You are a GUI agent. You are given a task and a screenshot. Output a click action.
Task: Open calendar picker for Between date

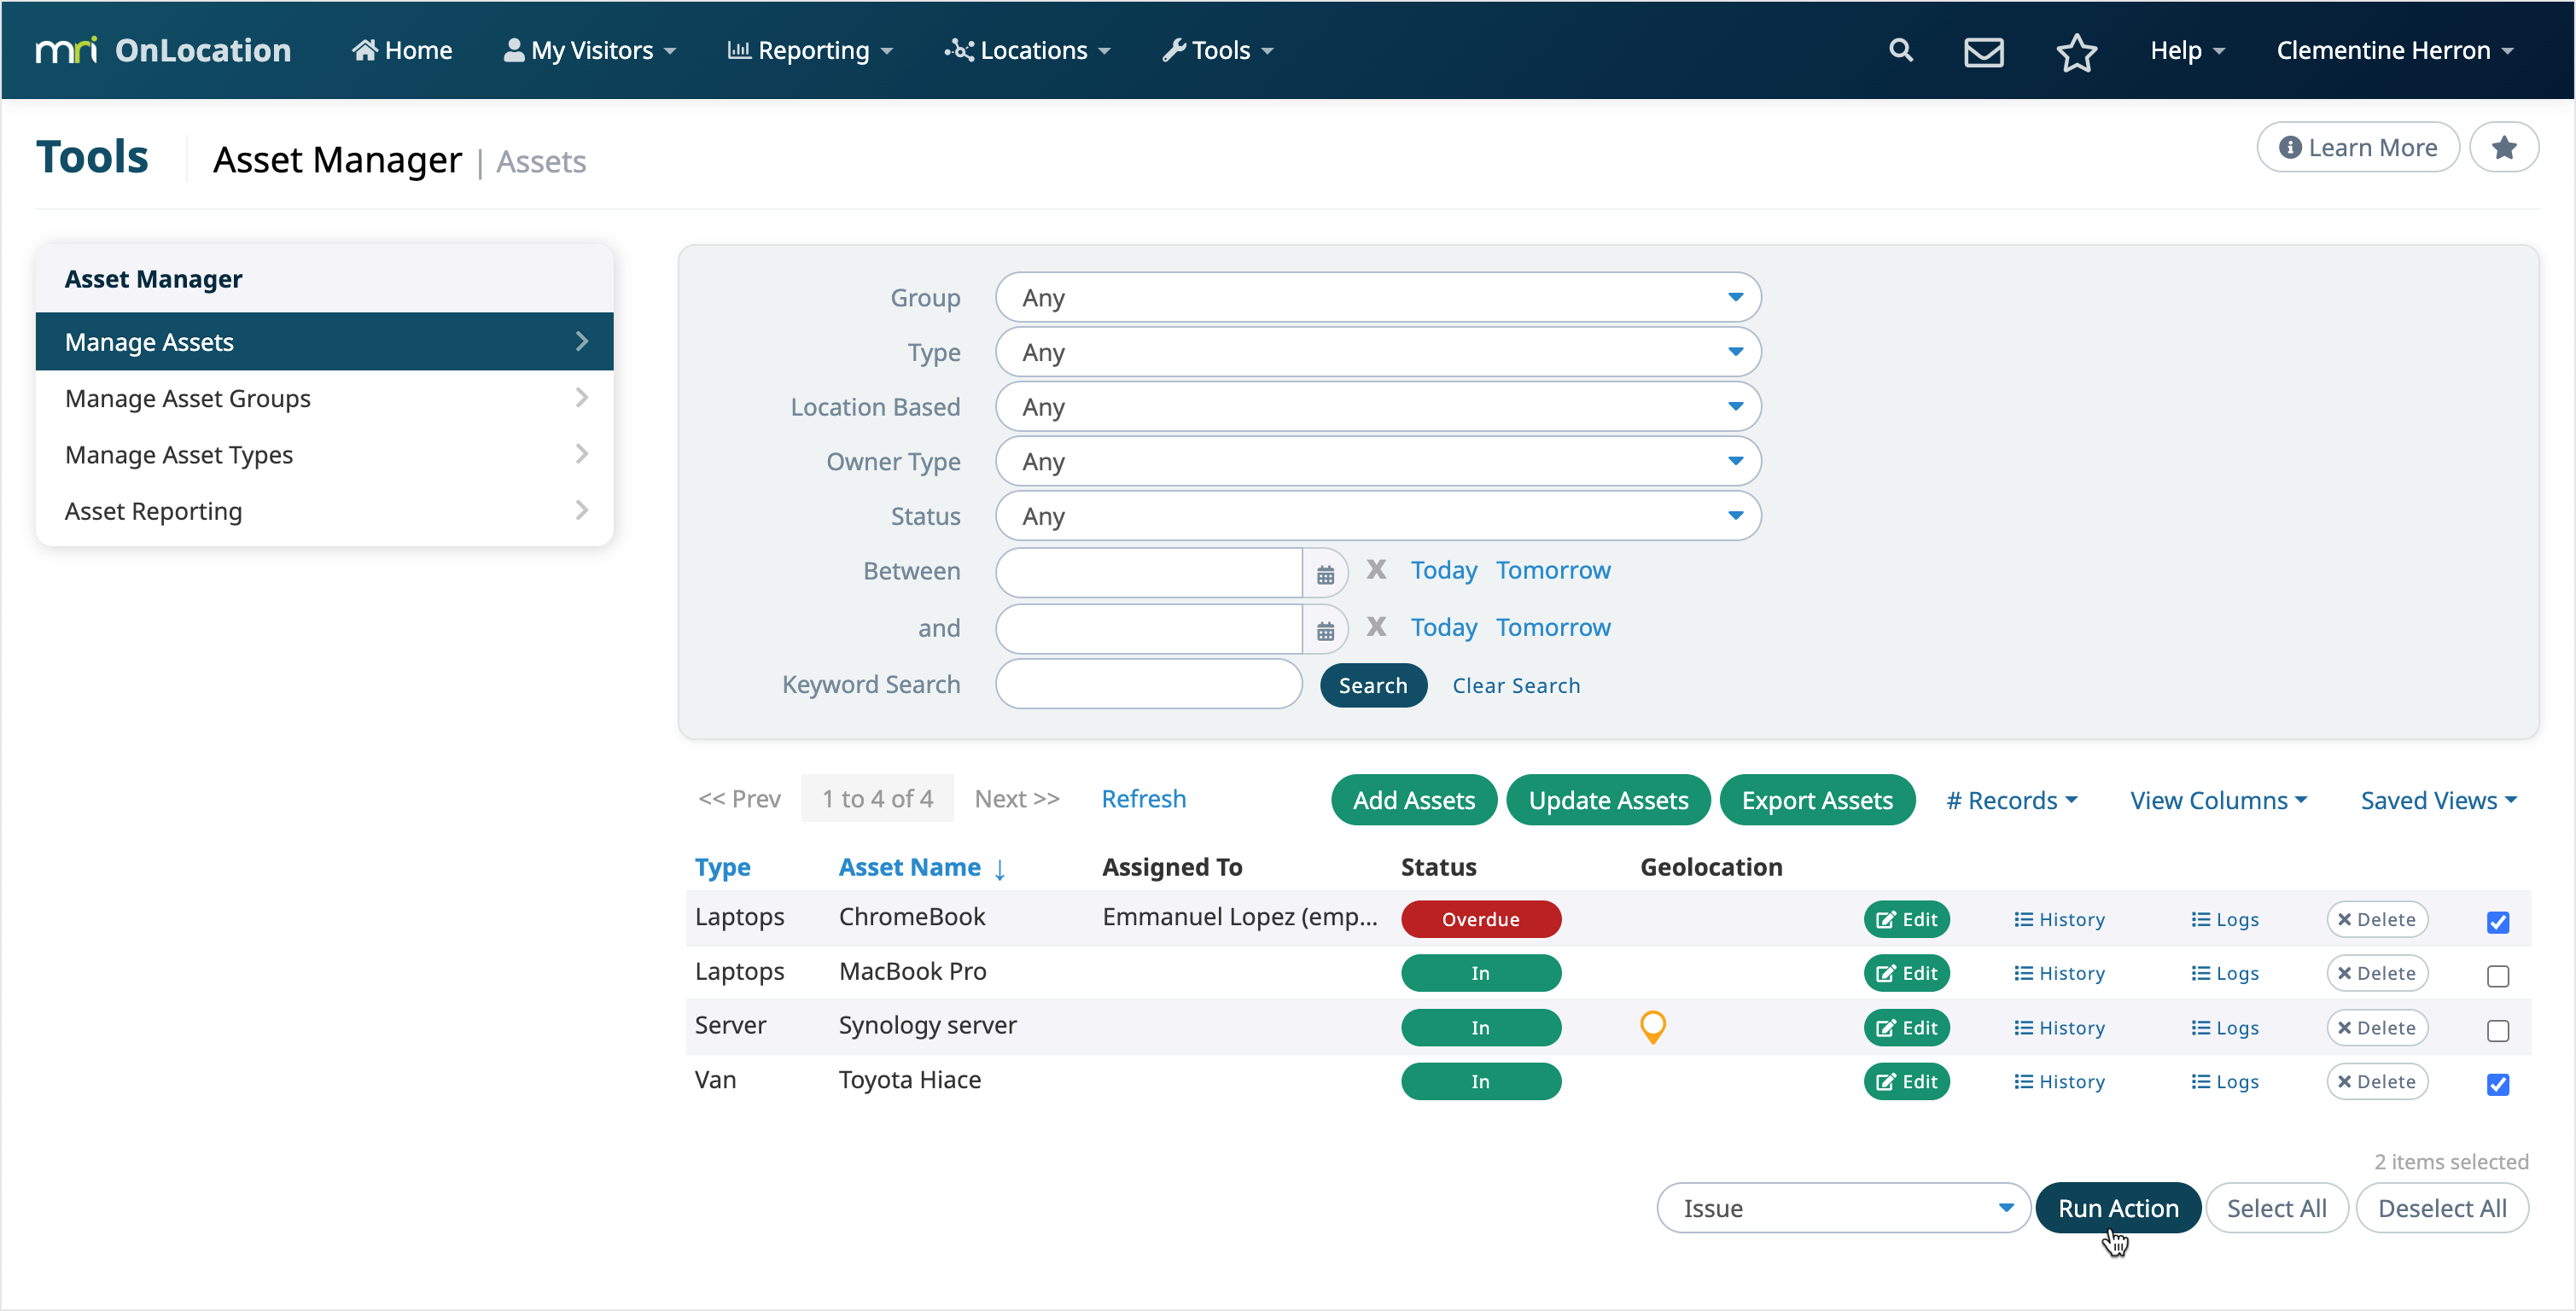[x=1325, y=573]
